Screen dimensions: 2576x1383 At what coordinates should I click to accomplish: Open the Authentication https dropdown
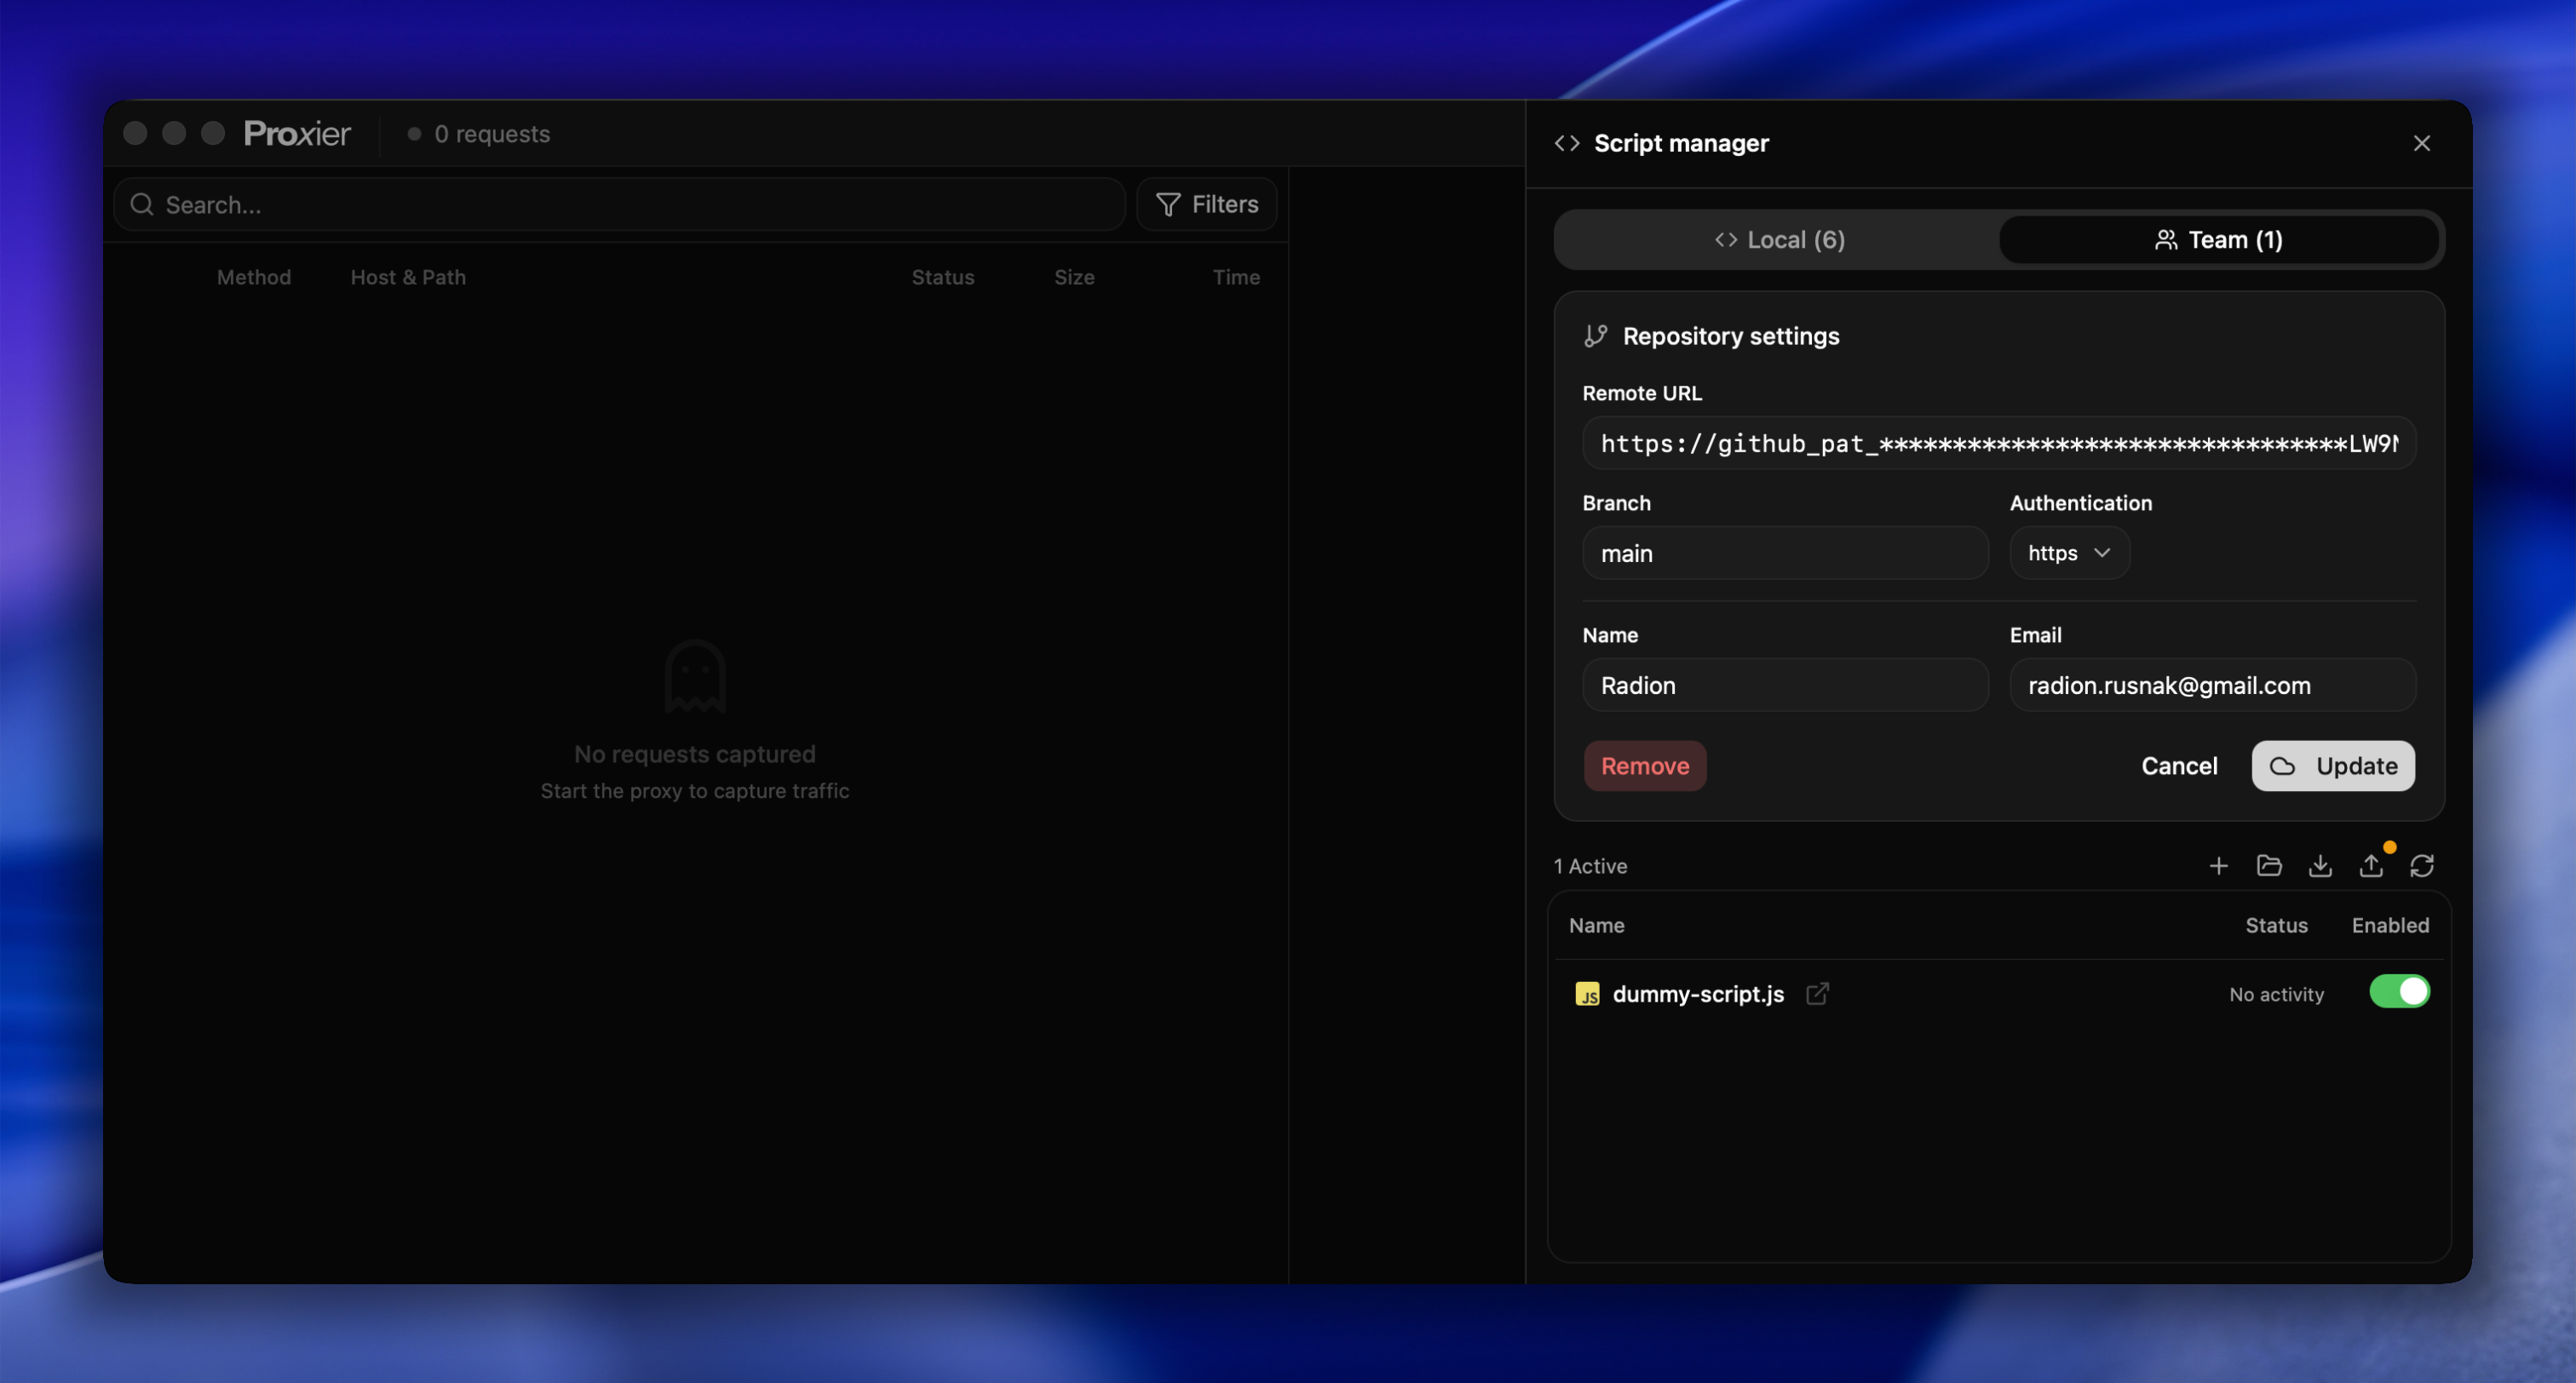2068,553
